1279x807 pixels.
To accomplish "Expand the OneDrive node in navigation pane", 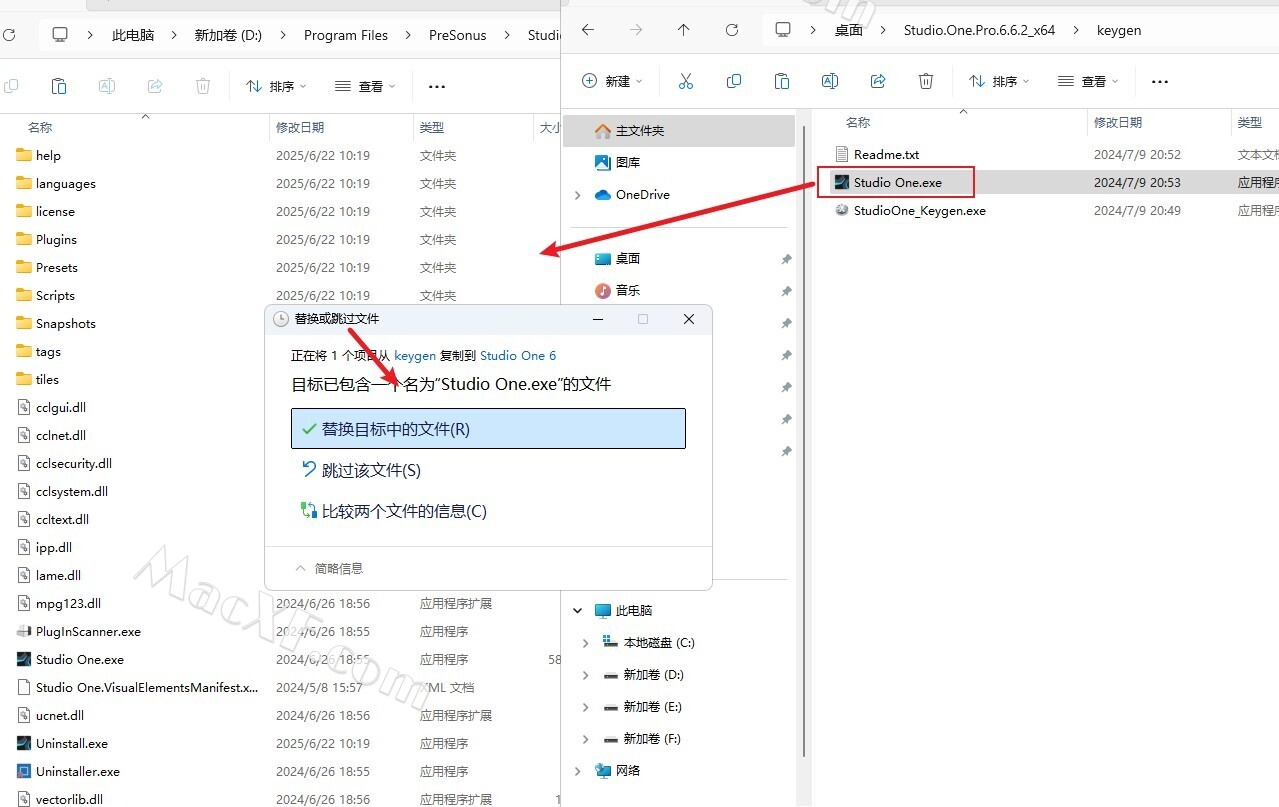I will pyautogui.click(x=578, y=195).
